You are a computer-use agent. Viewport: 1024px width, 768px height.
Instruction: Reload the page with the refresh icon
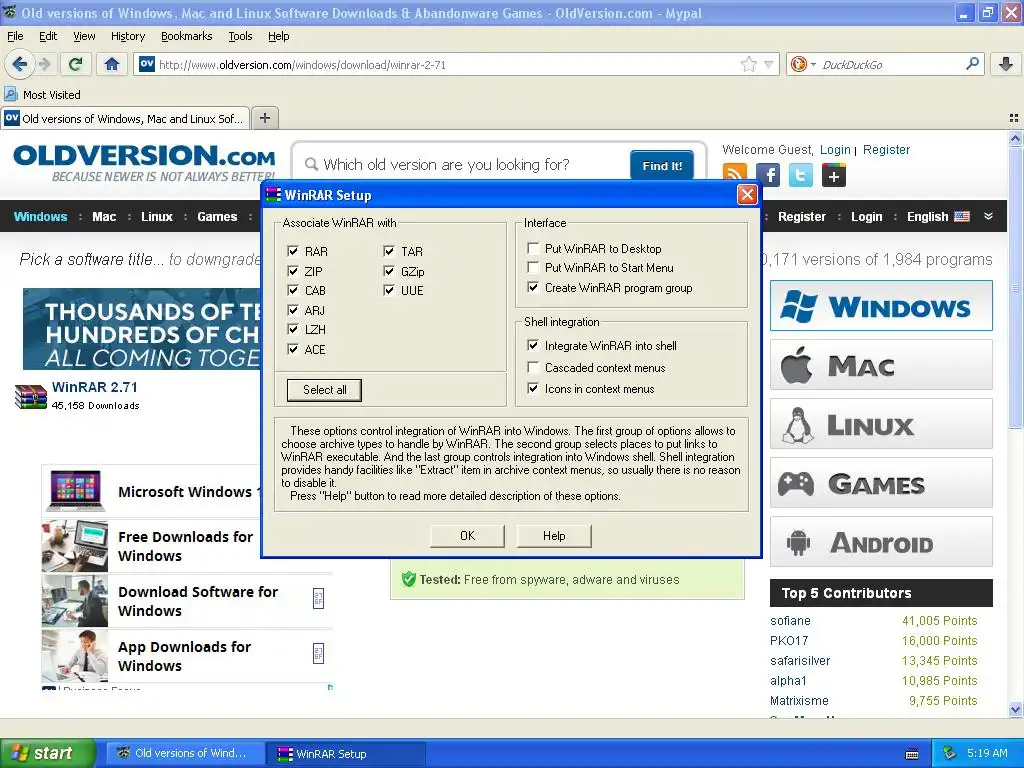point(76,64)
